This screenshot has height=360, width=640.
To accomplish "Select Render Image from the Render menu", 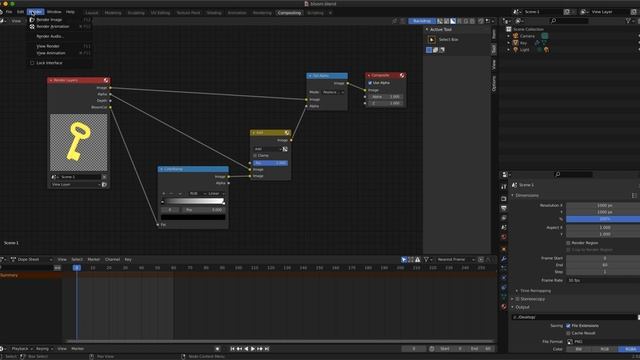I will click(60, 20).
